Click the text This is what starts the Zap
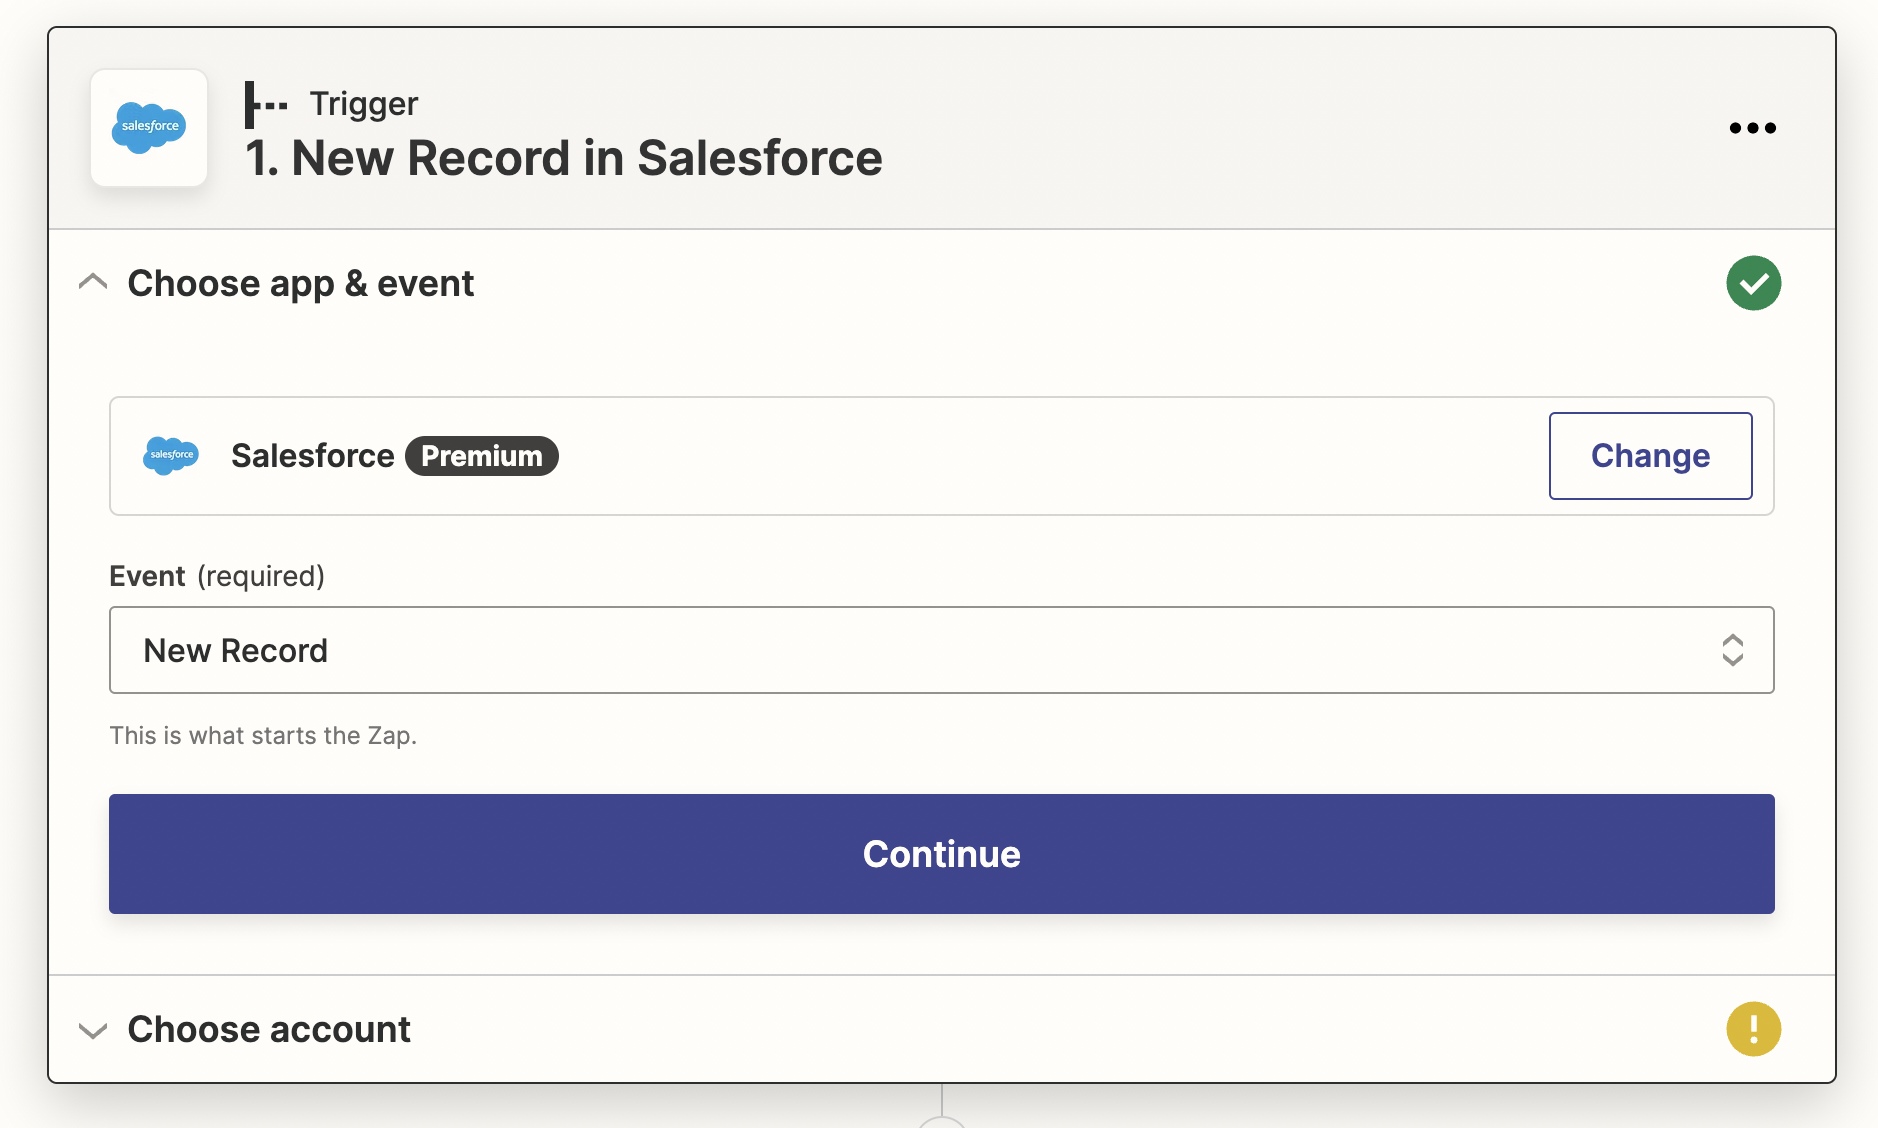 tap(263, 735)
